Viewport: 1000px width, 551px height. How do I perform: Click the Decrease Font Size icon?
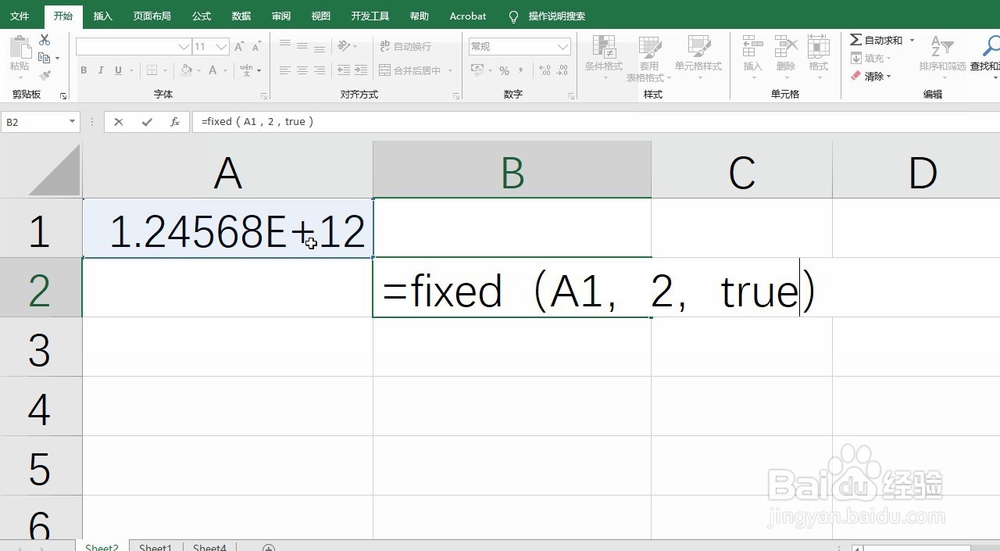click(x=256, y=47)
